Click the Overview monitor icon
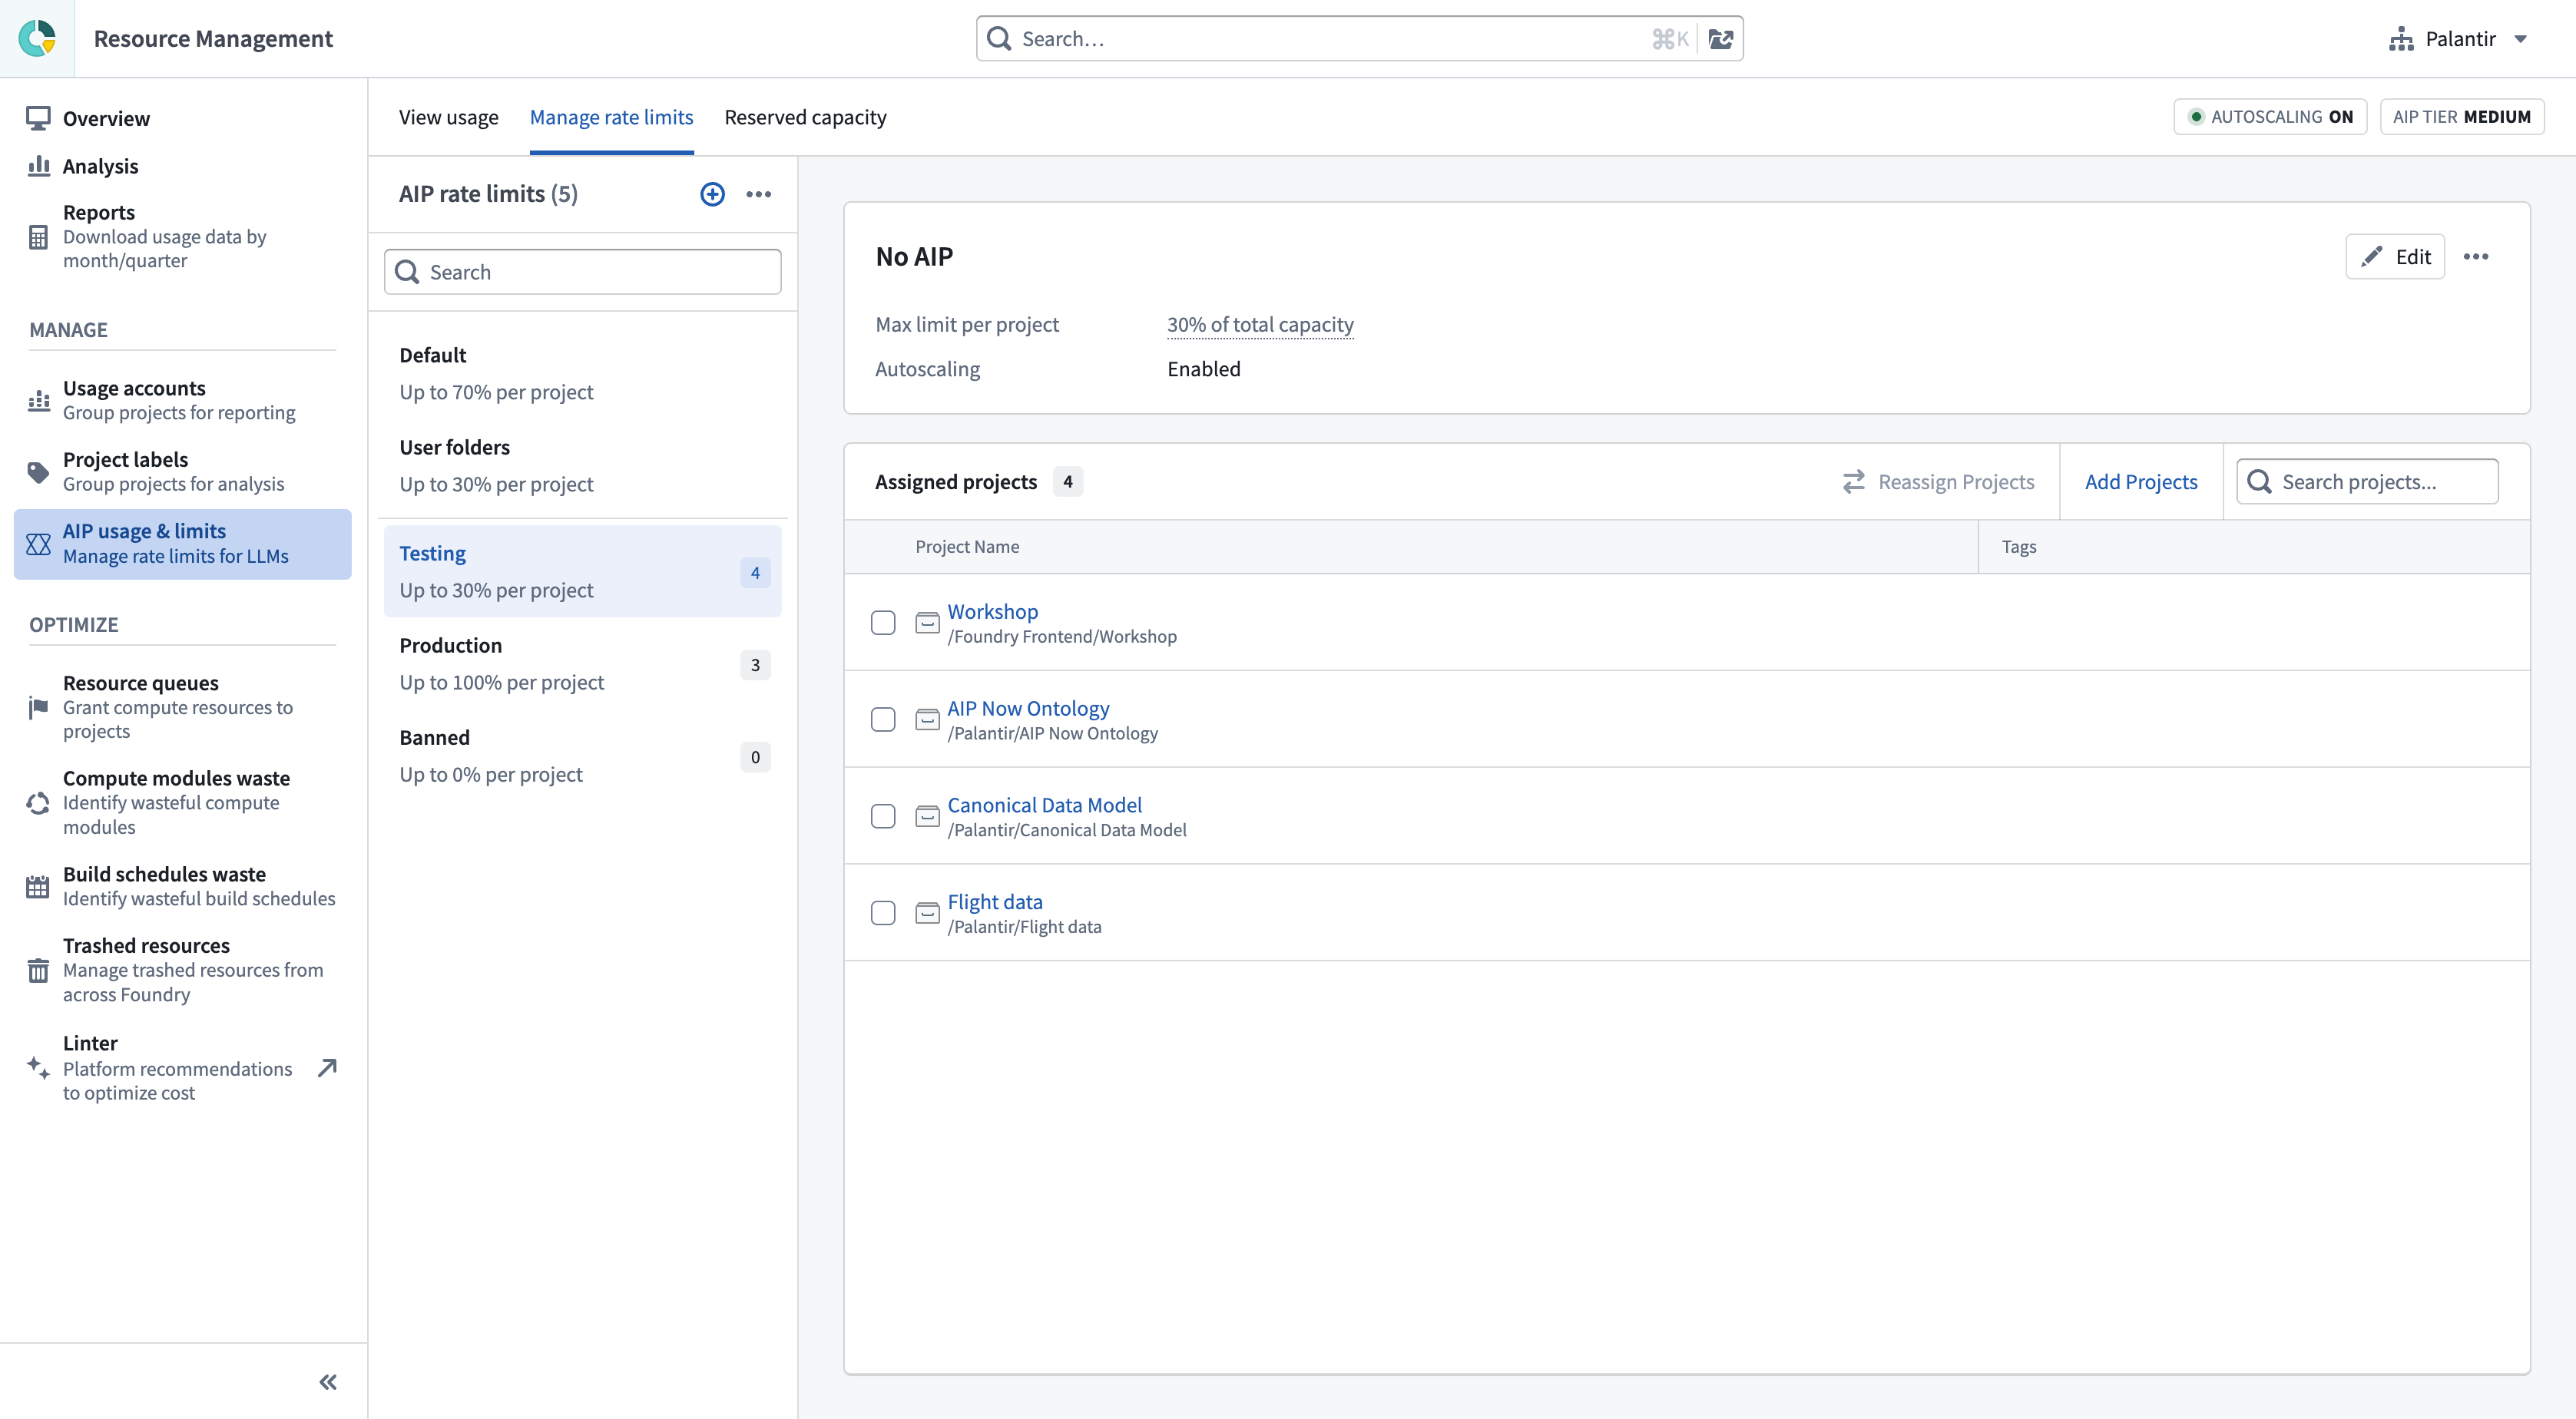Image resolution: width=2576 pixels, height=1419 pixels. pyautogui.click(x=38, y=119)
